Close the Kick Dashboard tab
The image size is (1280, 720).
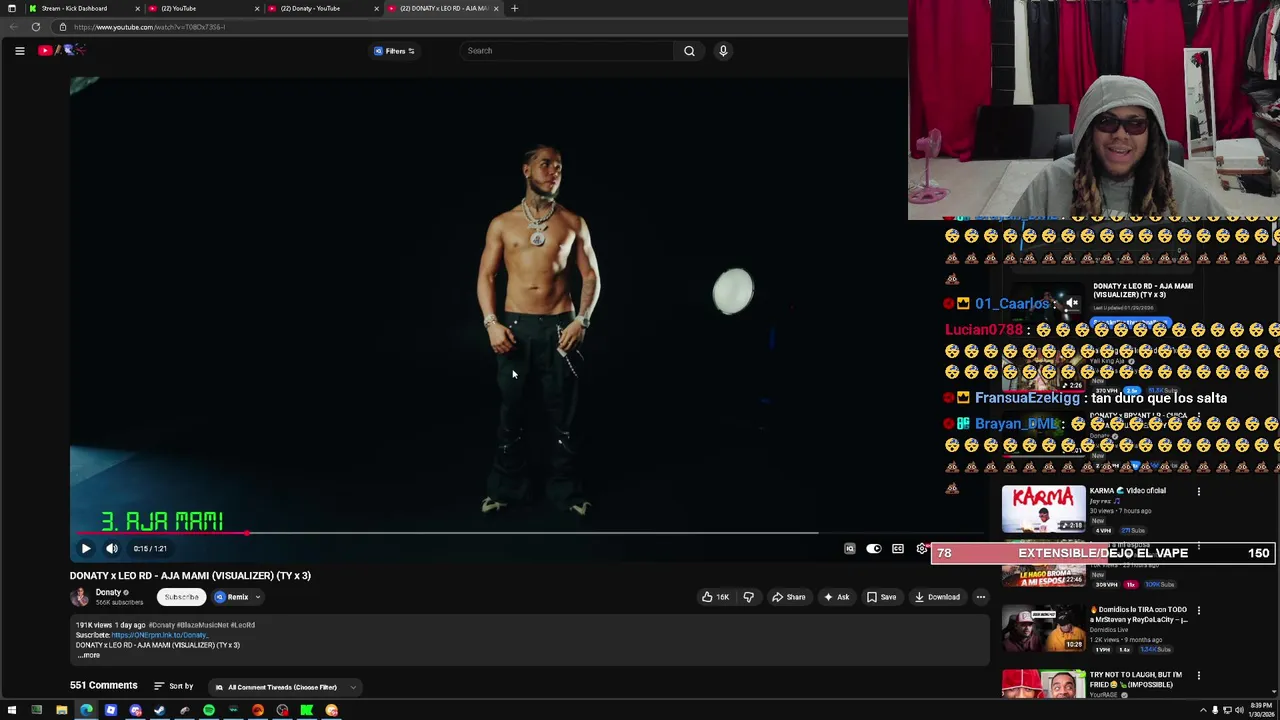coord(137,8)
